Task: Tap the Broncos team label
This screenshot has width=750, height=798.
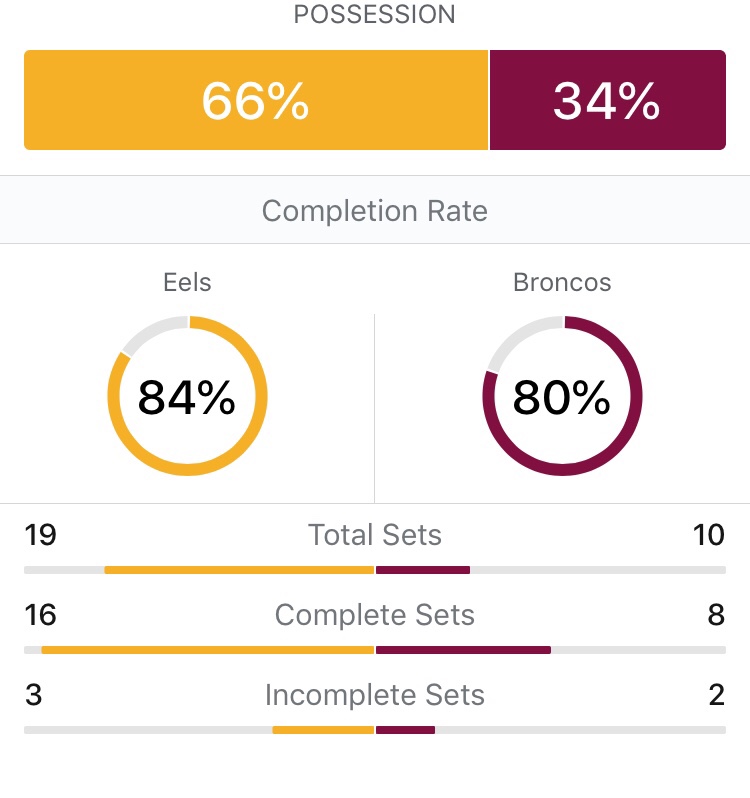Action: [x=562, y=282]
